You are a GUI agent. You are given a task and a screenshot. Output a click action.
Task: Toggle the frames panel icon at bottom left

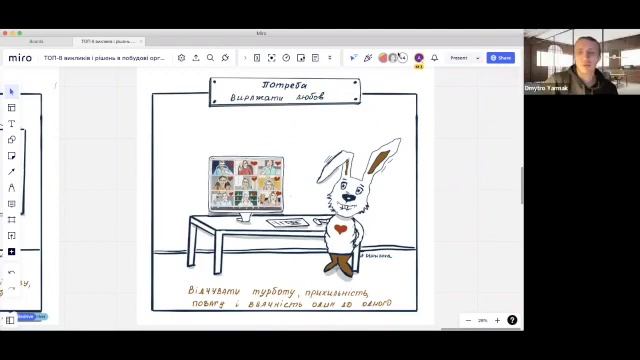tap(10, 320)
